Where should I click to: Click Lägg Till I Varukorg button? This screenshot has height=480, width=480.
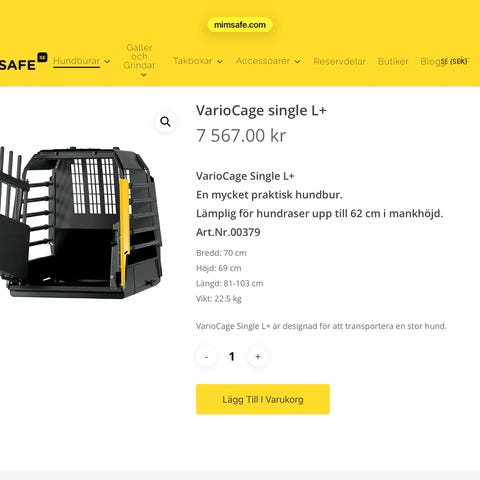point(263,399)
